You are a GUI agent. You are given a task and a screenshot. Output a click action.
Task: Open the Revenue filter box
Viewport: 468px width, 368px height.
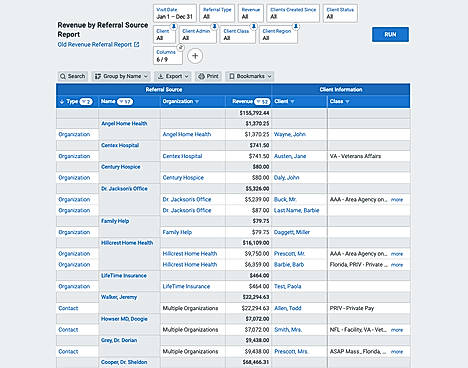coord(251,13)
